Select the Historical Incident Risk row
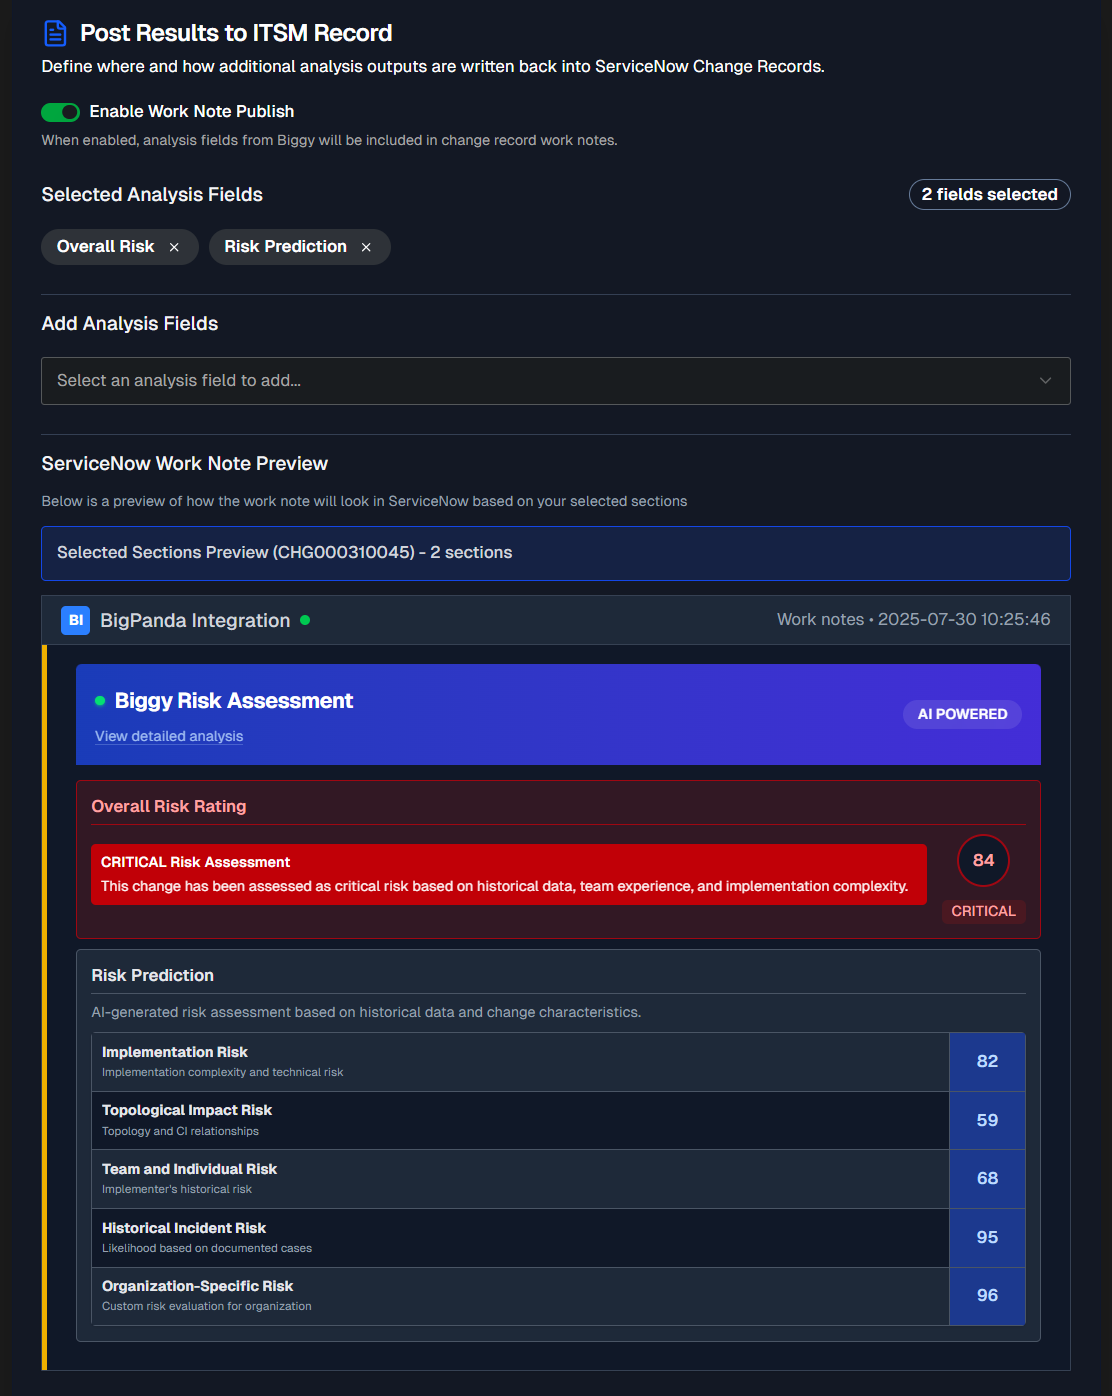Screen dimensions: 1112x1396 pyautogui.click(x=558, y=1238)
